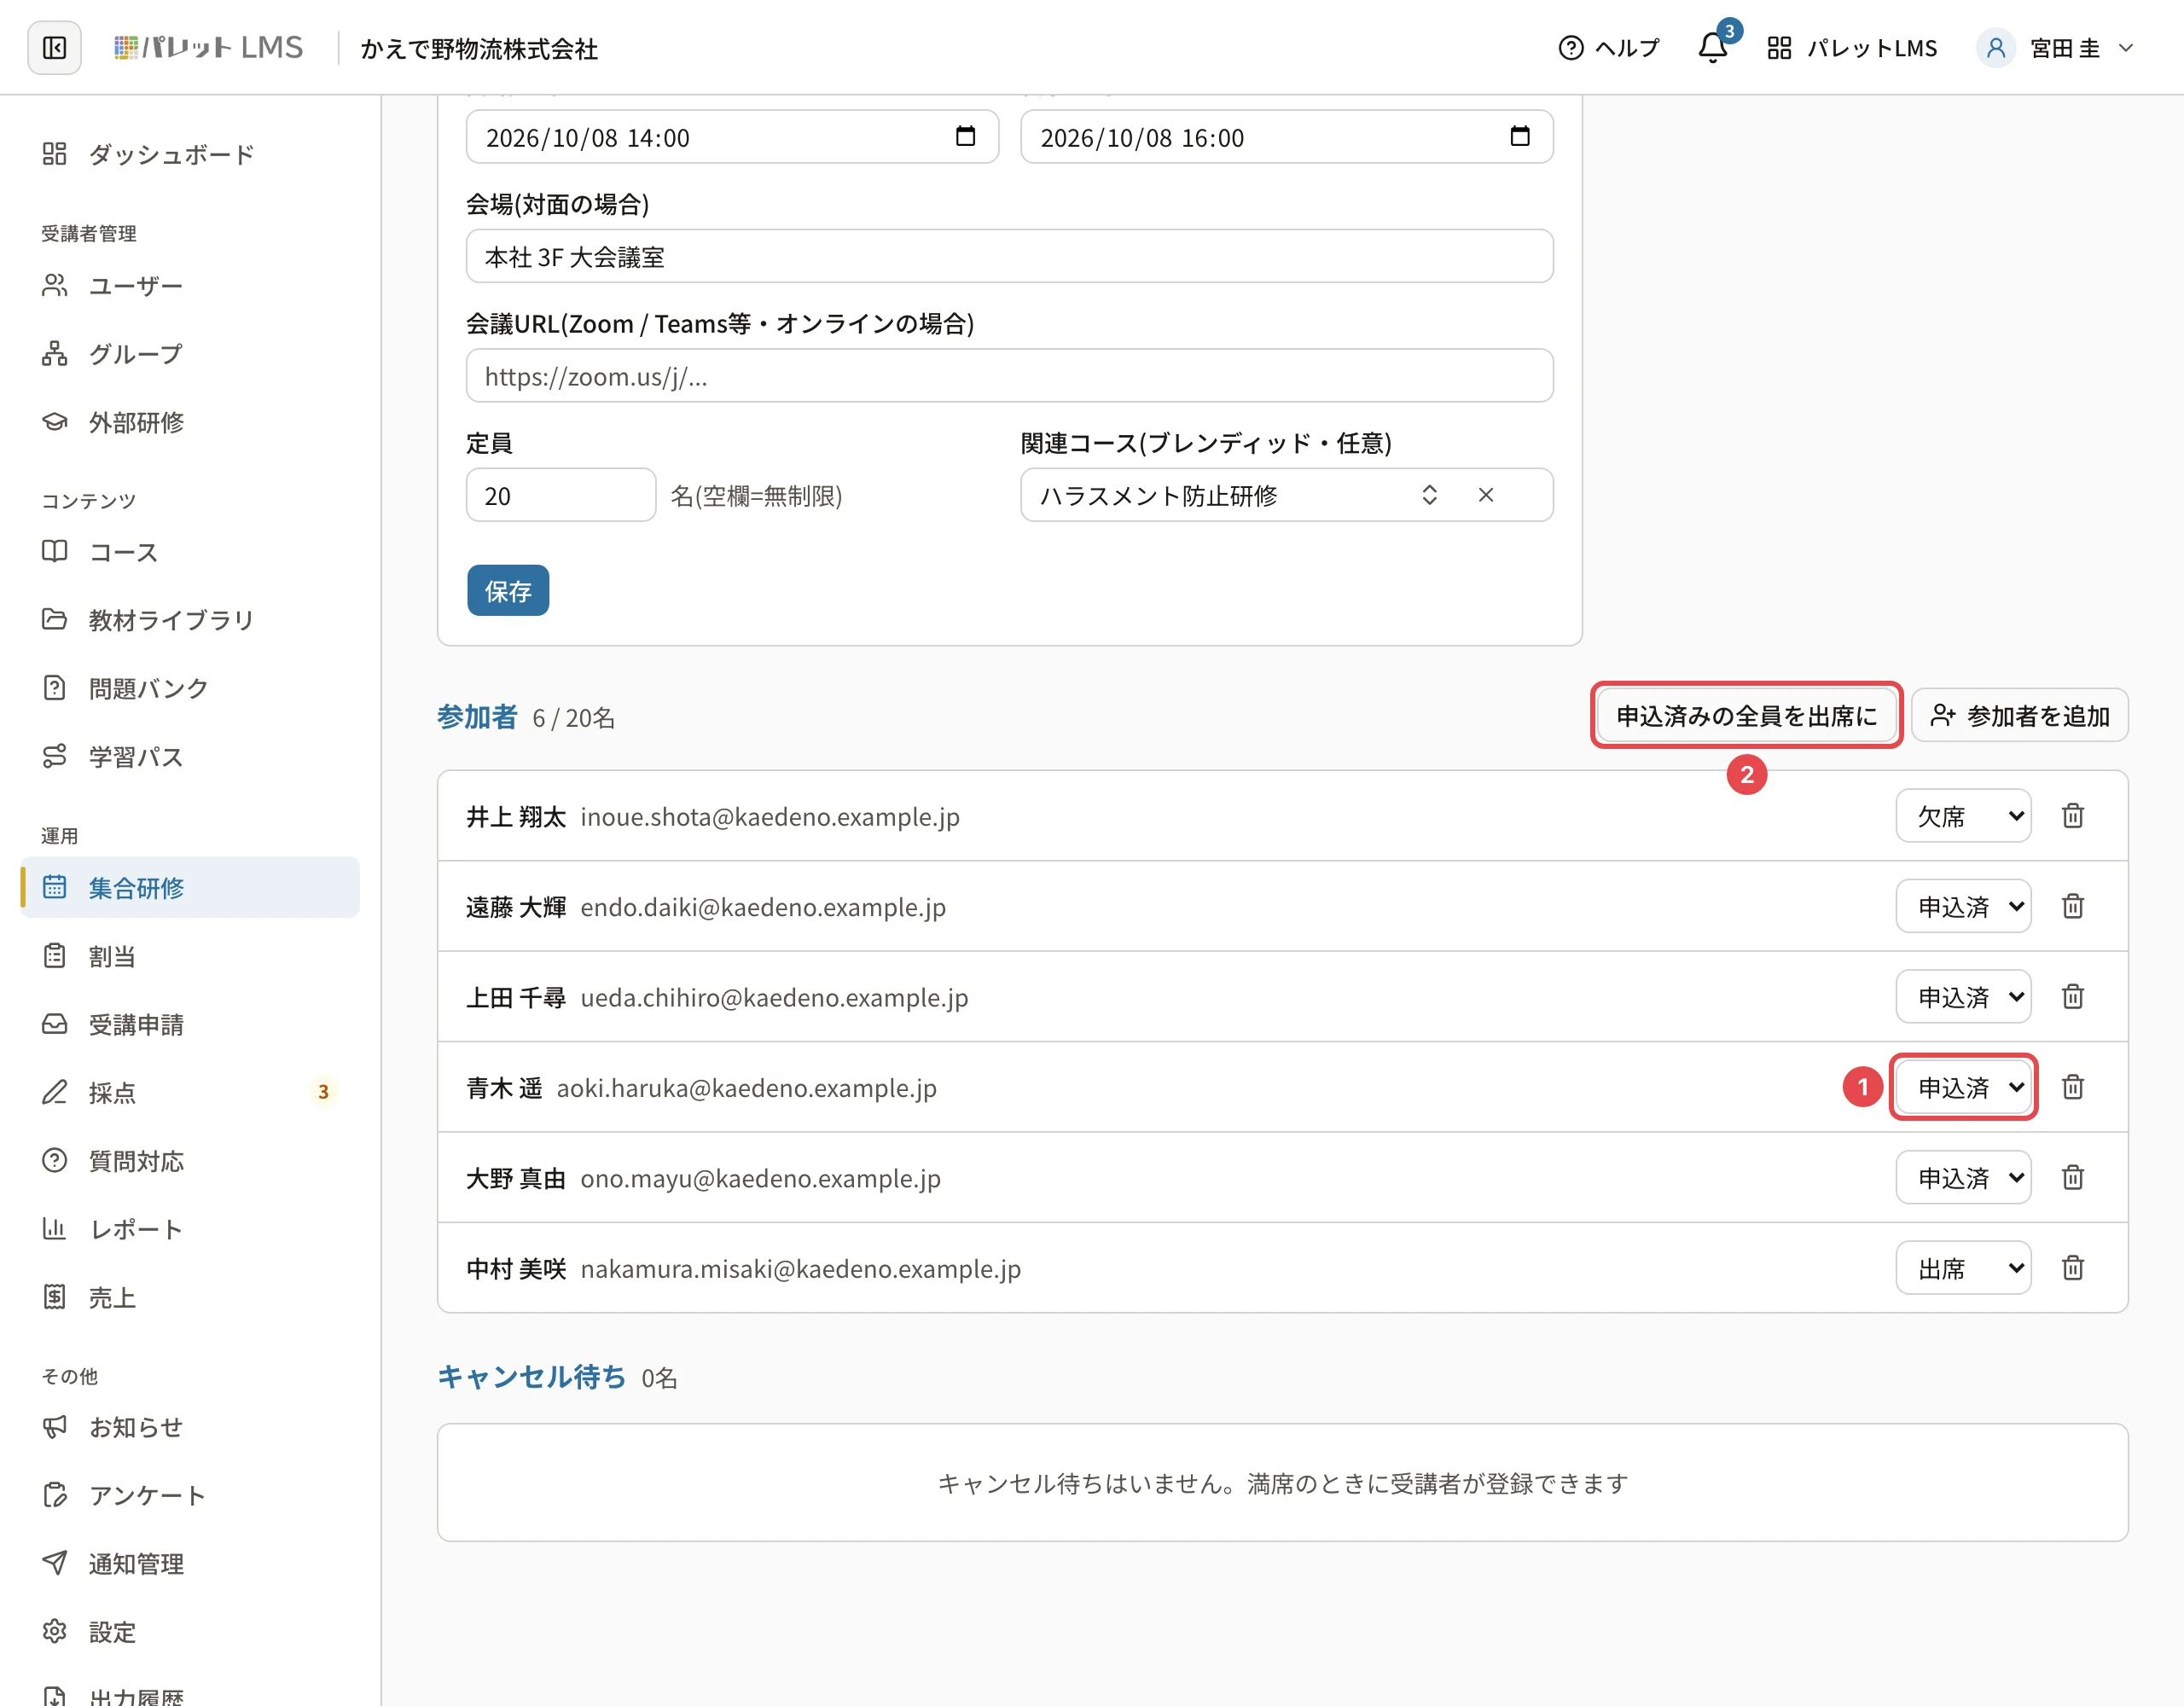Clear the 関連コース selection with the X
Screen dimensions: 2184x1706
[x=1486, y=495]
